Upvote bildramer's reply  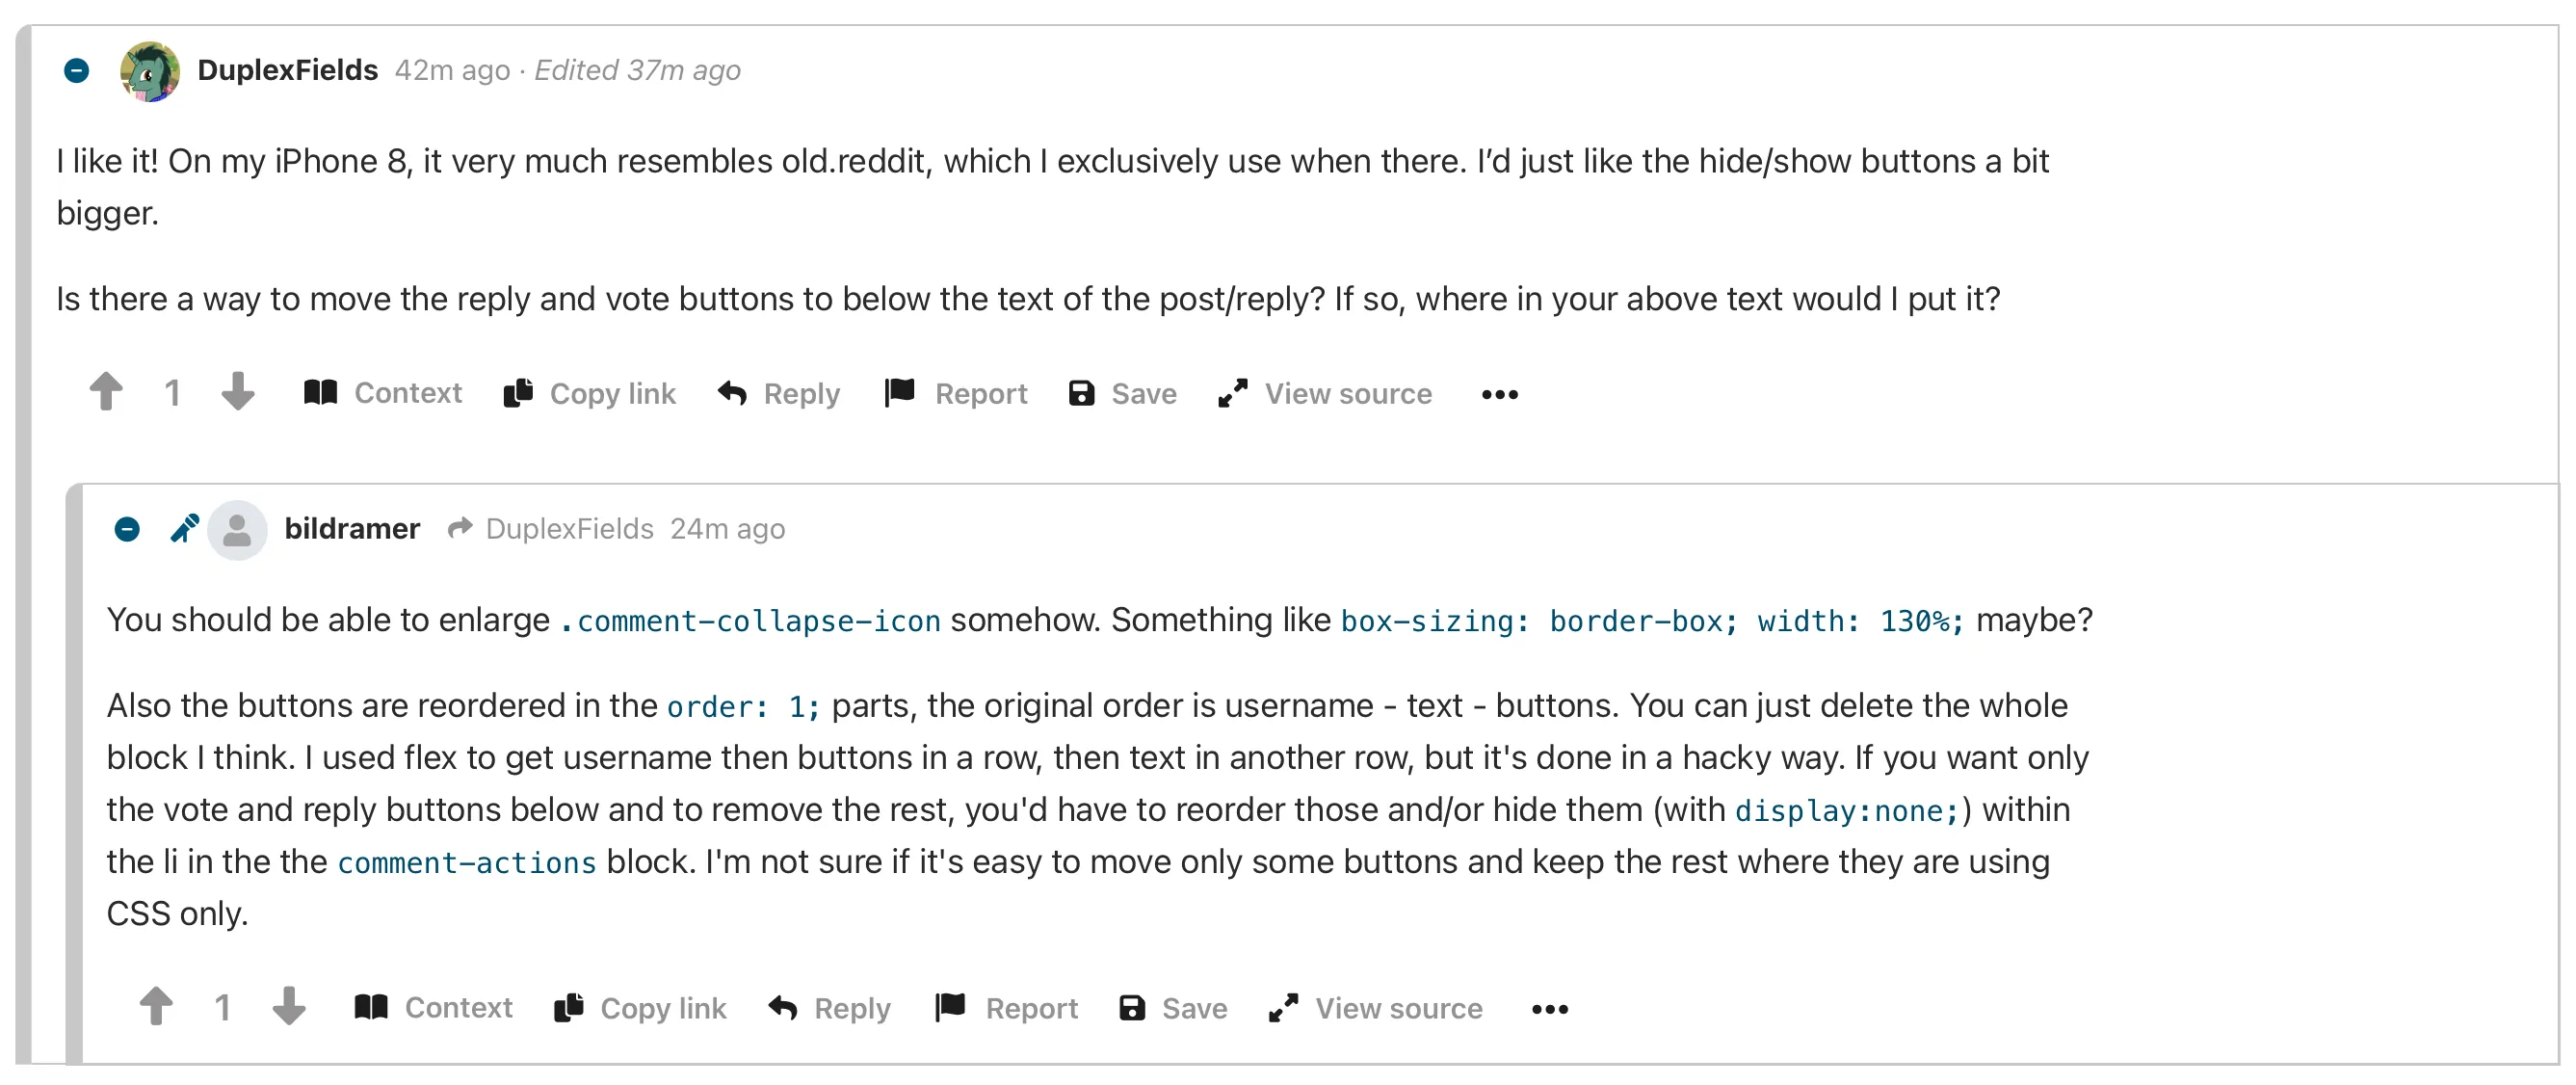[156, 1007]
